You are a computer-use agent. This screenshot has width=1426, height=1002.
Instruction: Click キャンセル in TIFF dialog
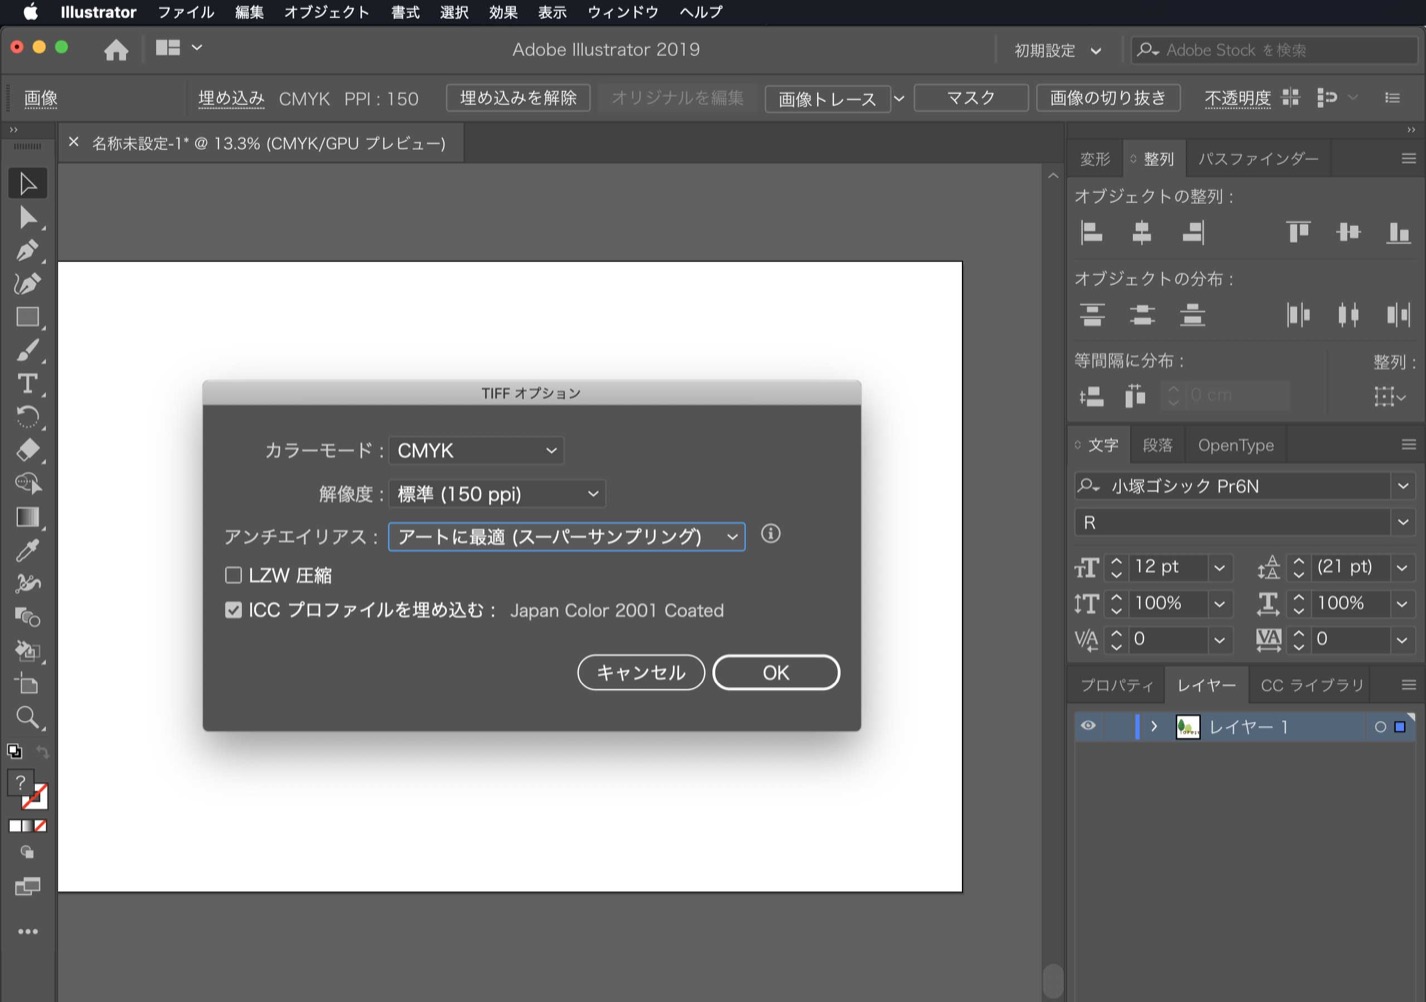click(641, 673)
